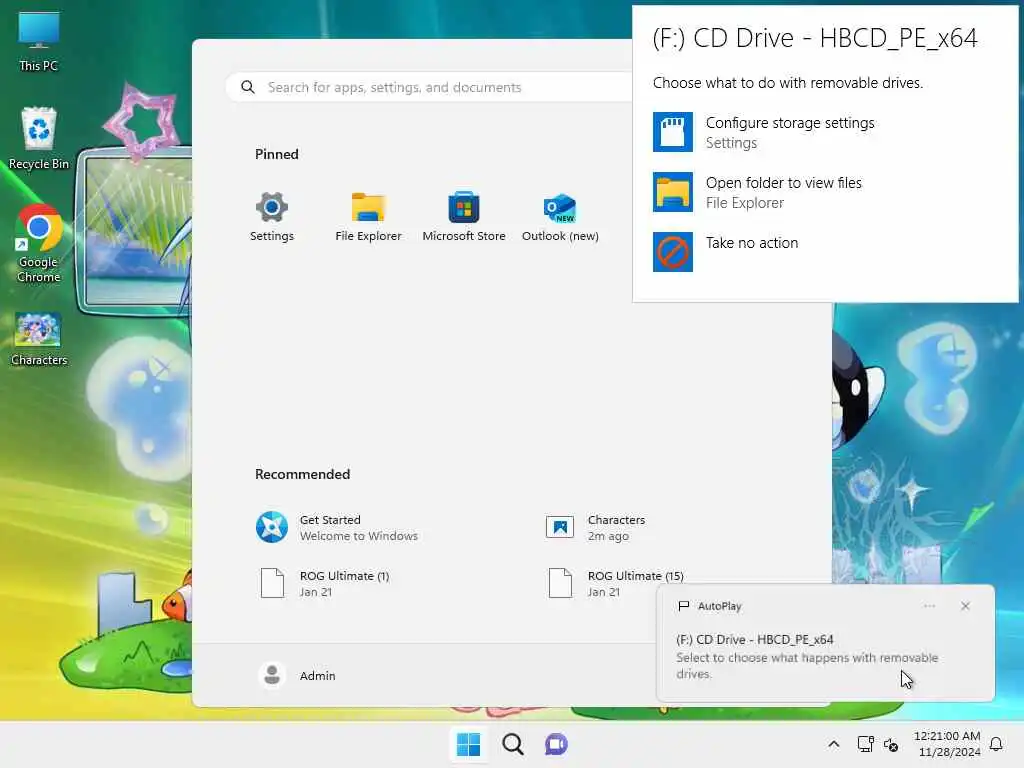Open taskbar Search

513,744
